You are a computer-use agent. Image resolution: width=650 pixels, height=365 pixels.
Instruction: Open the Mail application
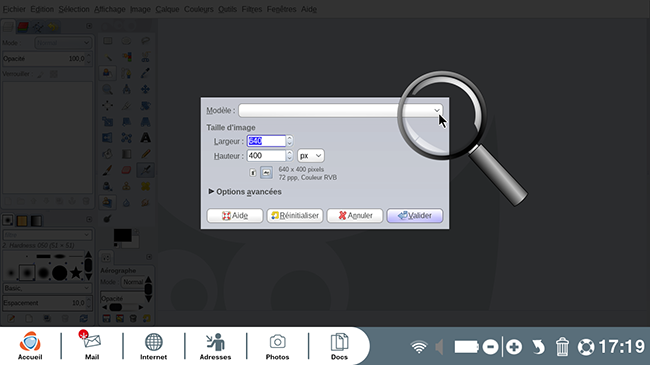[92, 346]
